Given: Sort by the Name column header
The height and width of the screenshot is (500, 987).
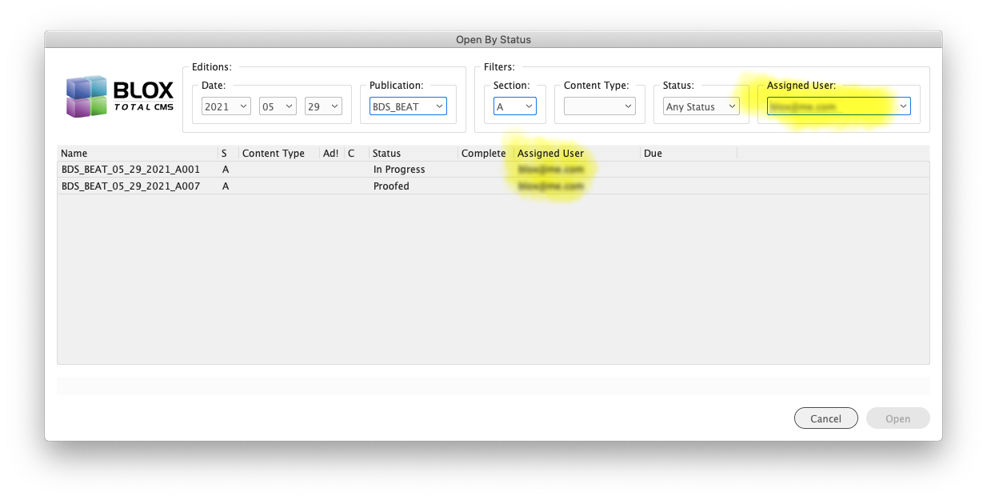Looking at the screenshot, I should click(x=137, y=153).
